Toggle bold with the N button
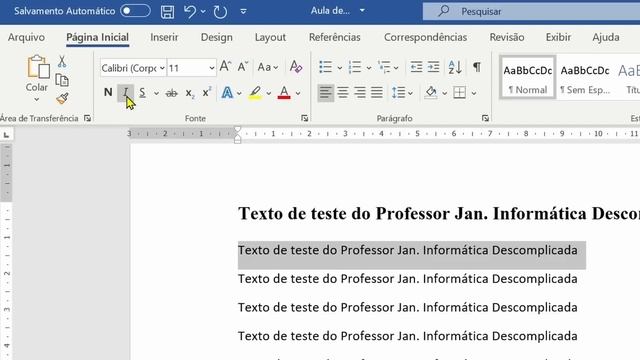Viewport: 640px width, 360px height. tap(108, 93)
